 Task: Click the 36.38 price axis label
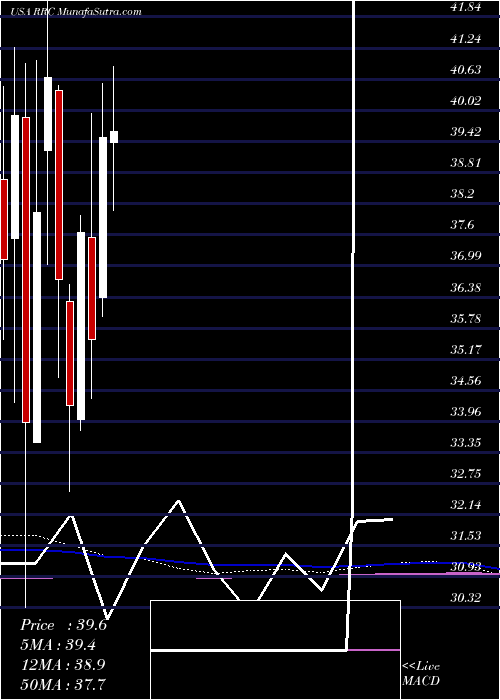(x=466, y=287)
